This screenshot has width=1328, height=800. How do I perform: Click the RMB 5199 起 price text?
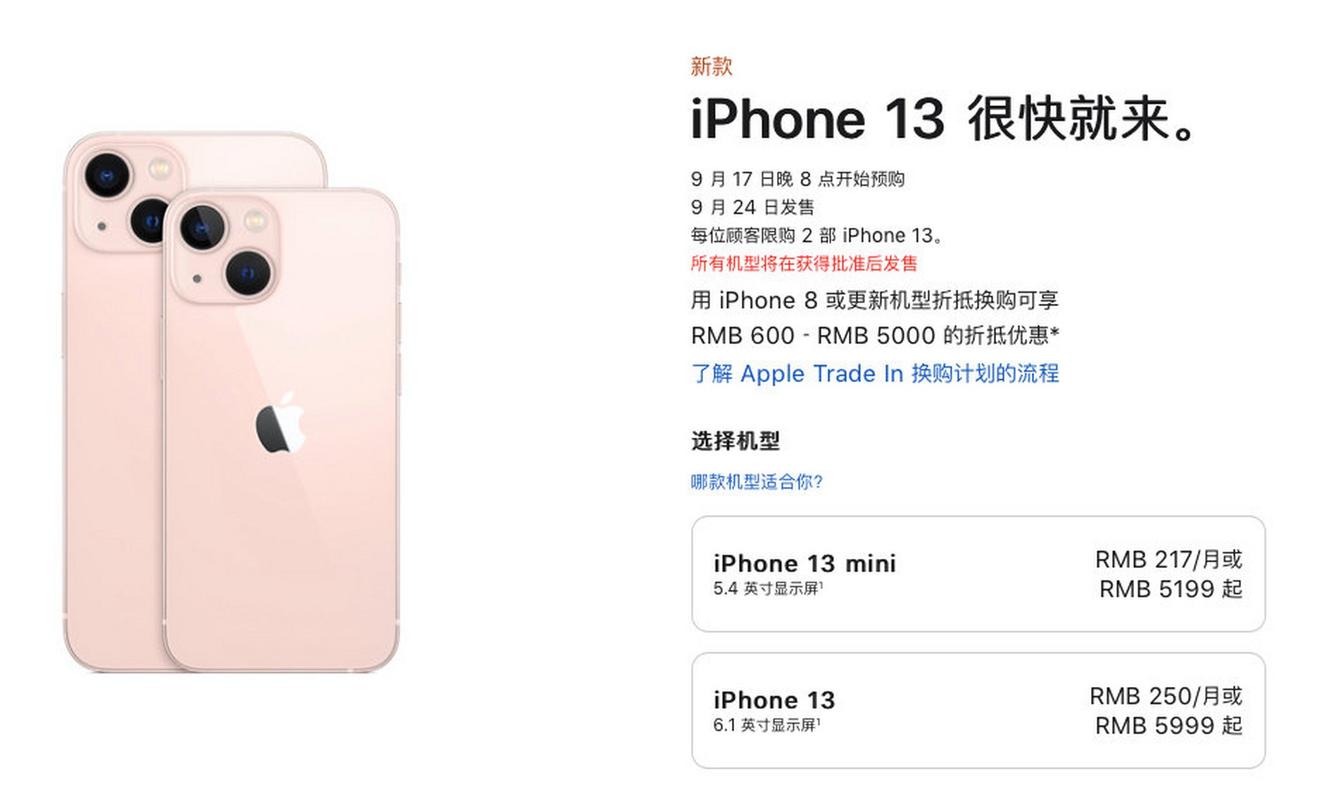click(1171, 589)
